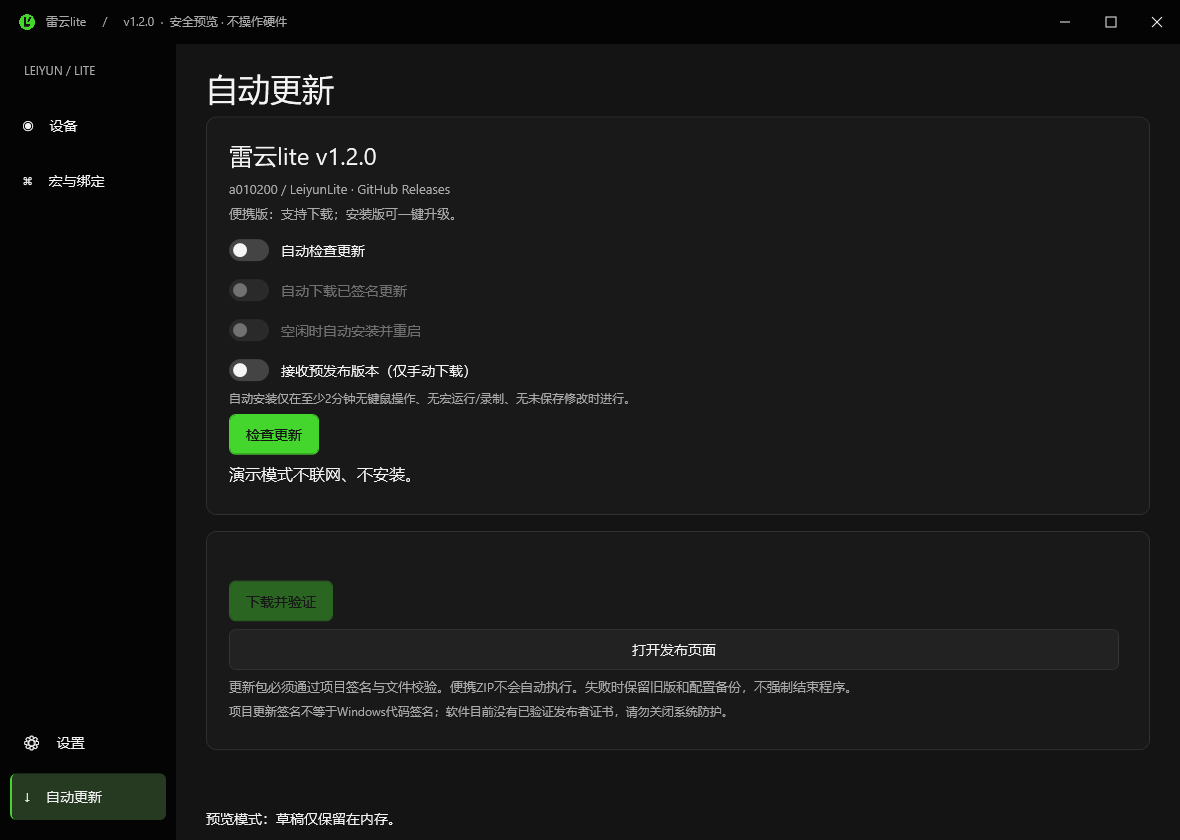This screenshot has height=840, width=1180.
Task: Click the 雷云lite v1.2.0 heading
Action: click(303, 157)
